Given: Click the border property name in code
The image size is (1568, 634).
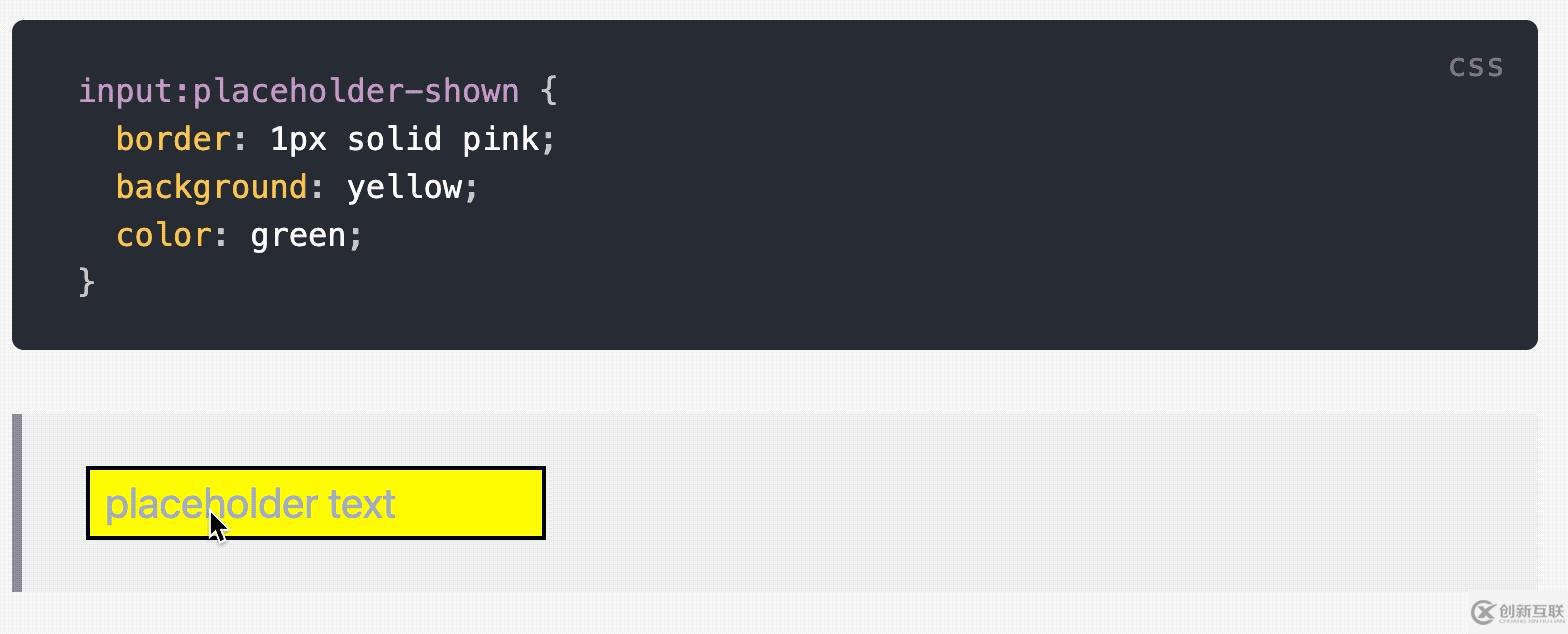Looking at the screenshot, I should point(173,138).
